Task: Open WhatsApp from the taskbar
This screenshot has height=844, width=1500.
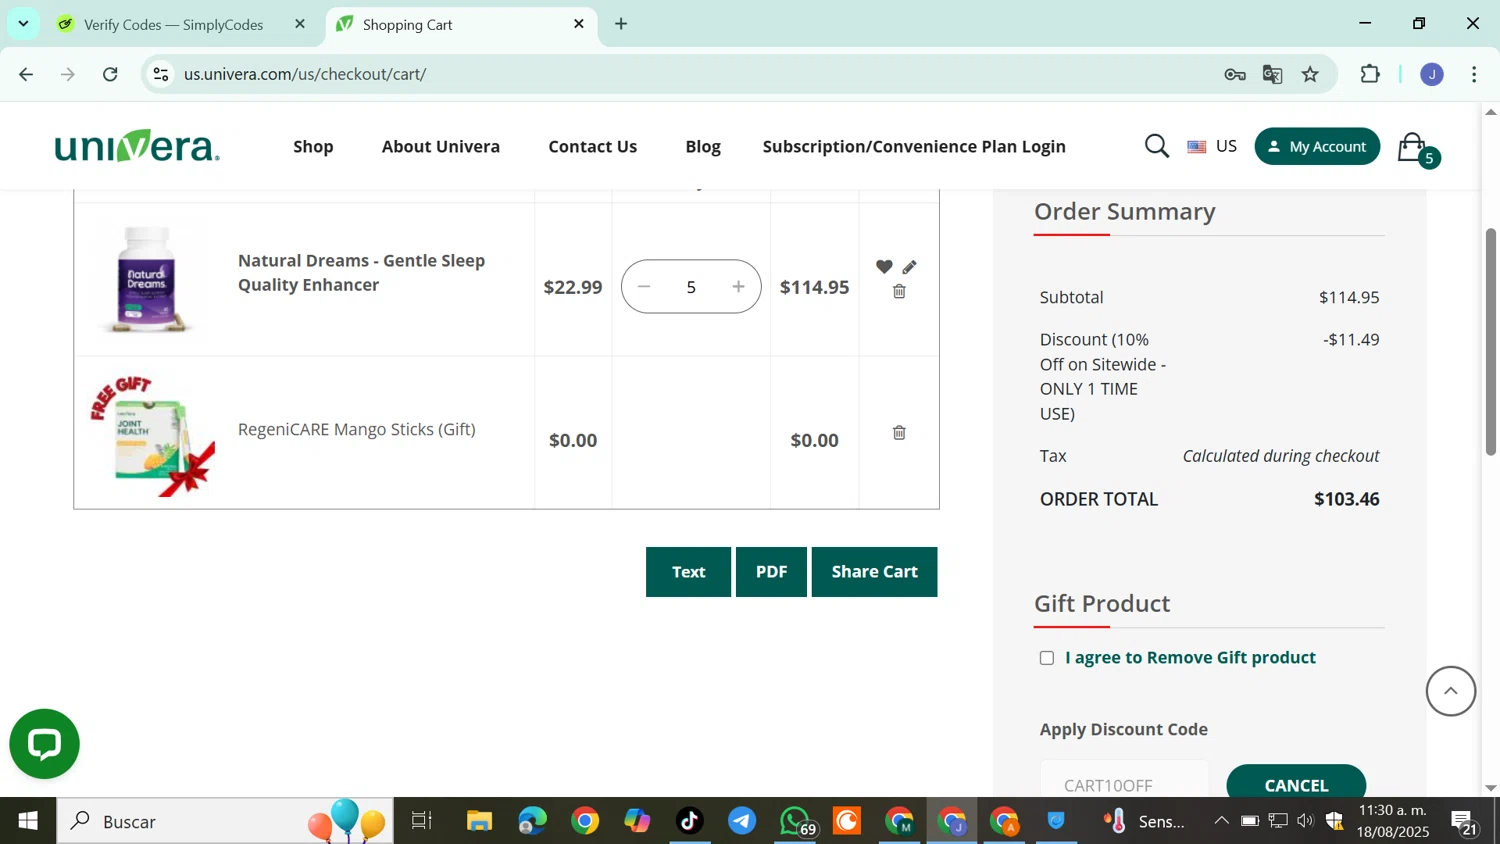Action: [x=796, y=821]
